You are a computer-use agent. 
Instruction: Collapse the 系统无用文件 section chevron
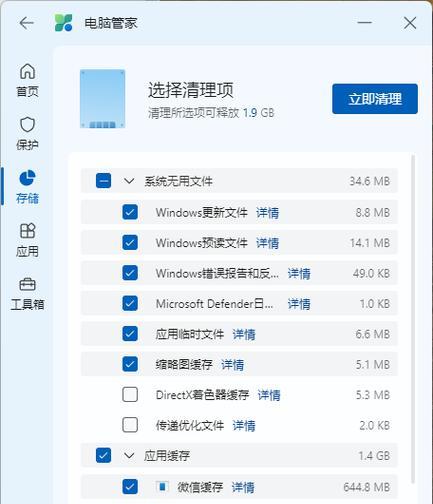tap(129, 181)
